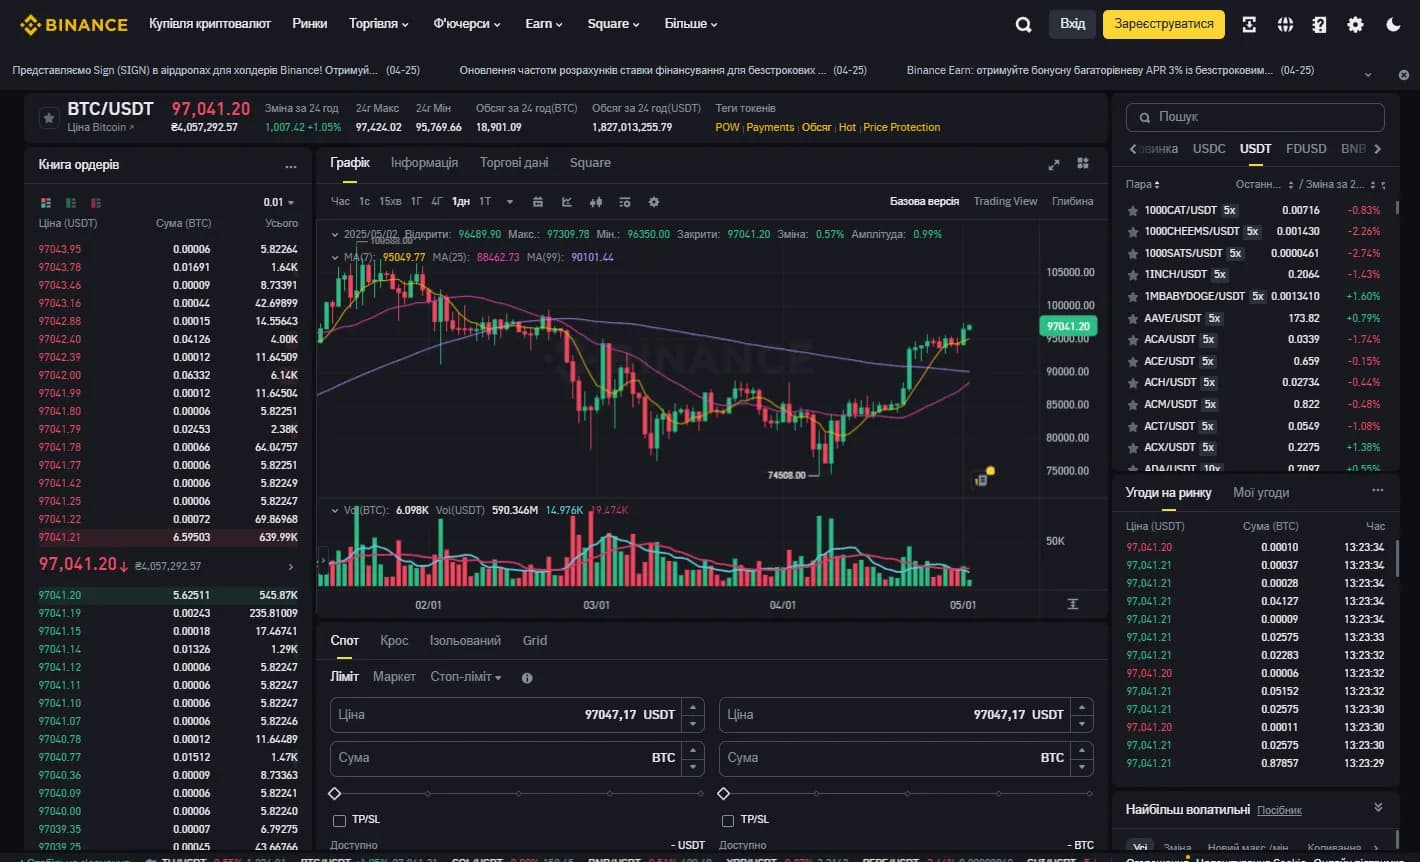Click the Binance logo

[x=74, y=24]
